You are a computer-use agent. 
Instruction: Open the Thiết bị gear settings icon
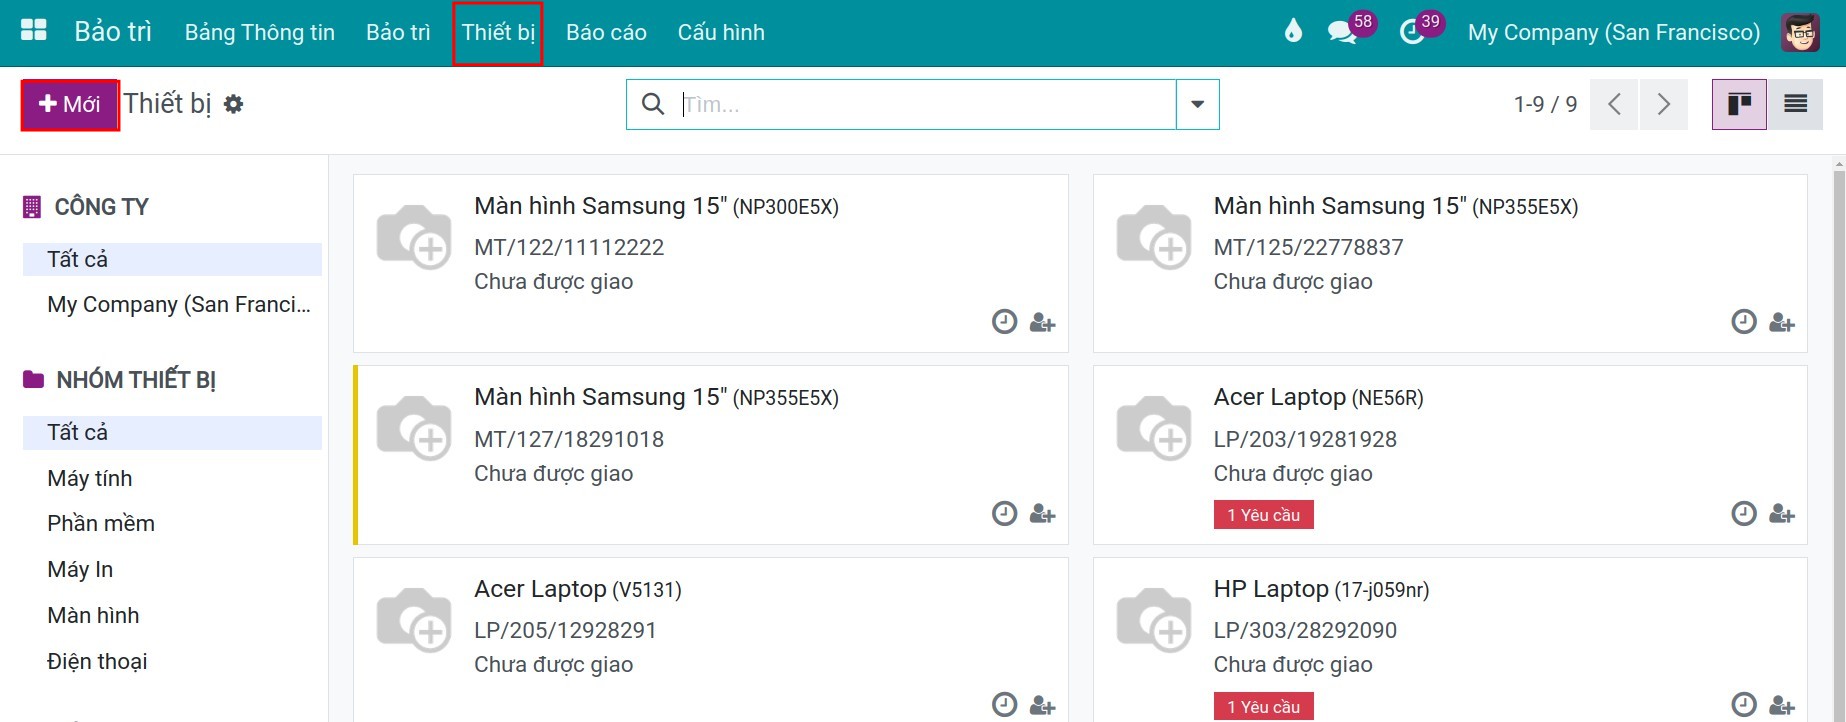[233, 104]
